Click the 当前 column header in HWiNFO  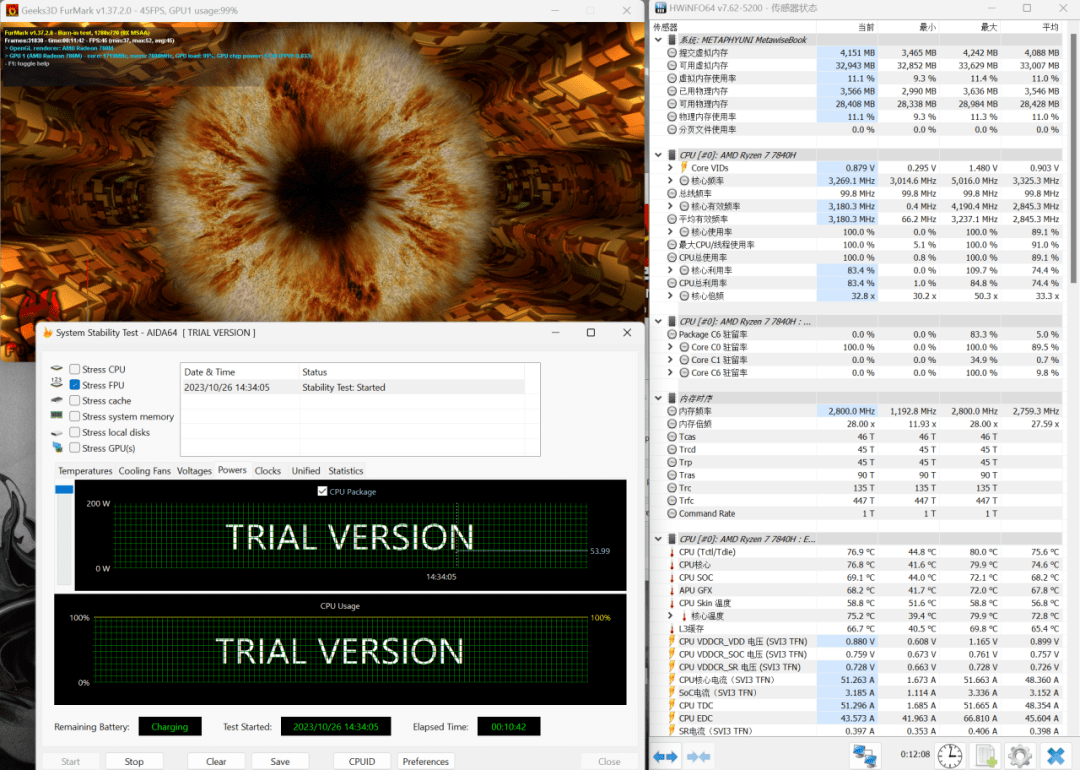point(866,27)
